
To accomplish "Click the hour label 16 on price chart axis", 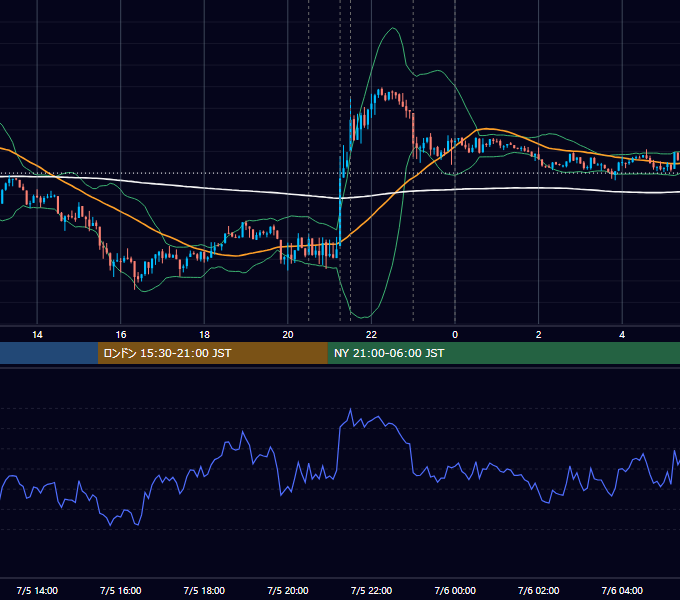I will [x=121, y=335].
